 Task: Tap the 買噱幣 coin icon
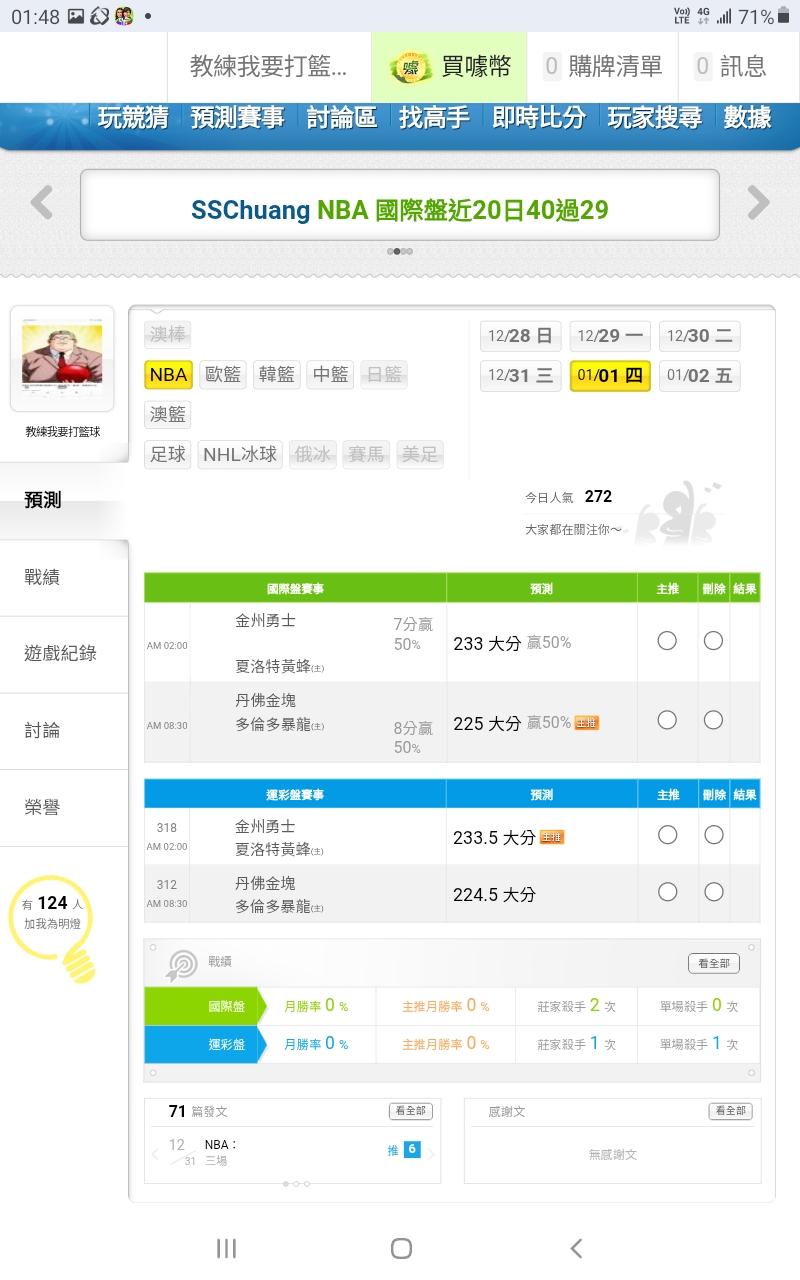[410, 67]
